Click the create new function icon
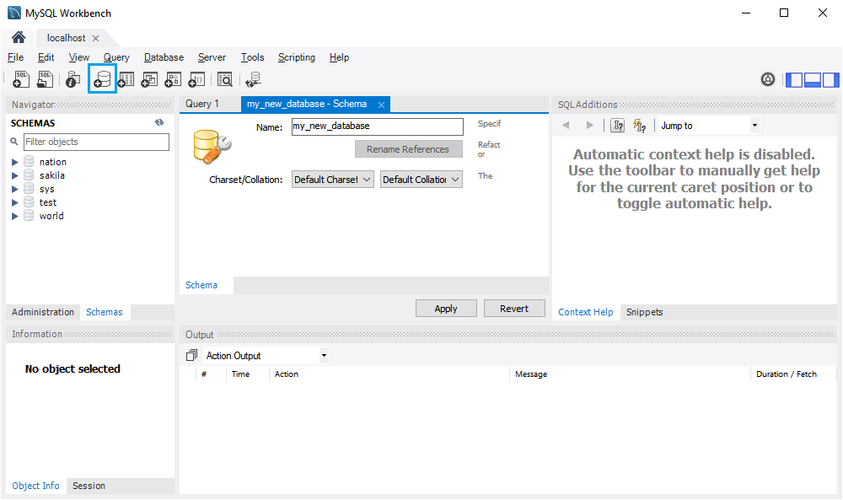The height and width of the screenshot is (500, 843). tap(196, 80)
